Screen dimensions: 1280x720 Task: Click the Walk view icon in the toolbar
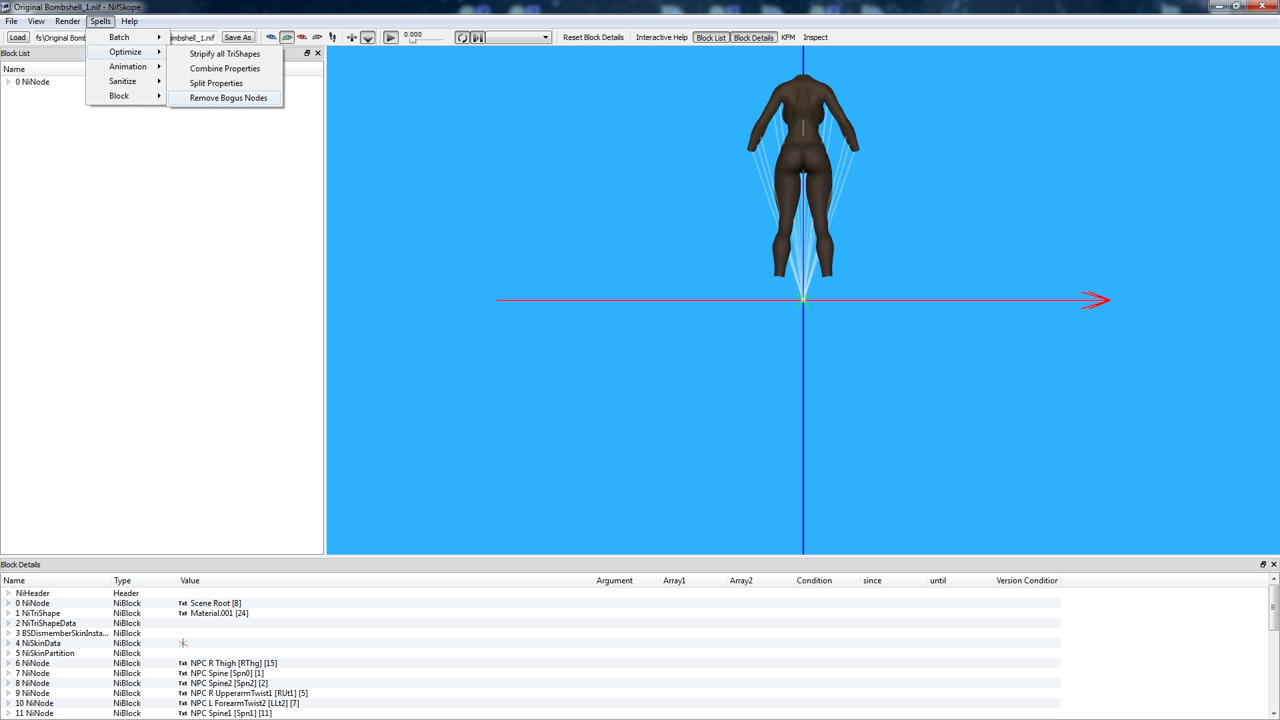coord(333,37)
